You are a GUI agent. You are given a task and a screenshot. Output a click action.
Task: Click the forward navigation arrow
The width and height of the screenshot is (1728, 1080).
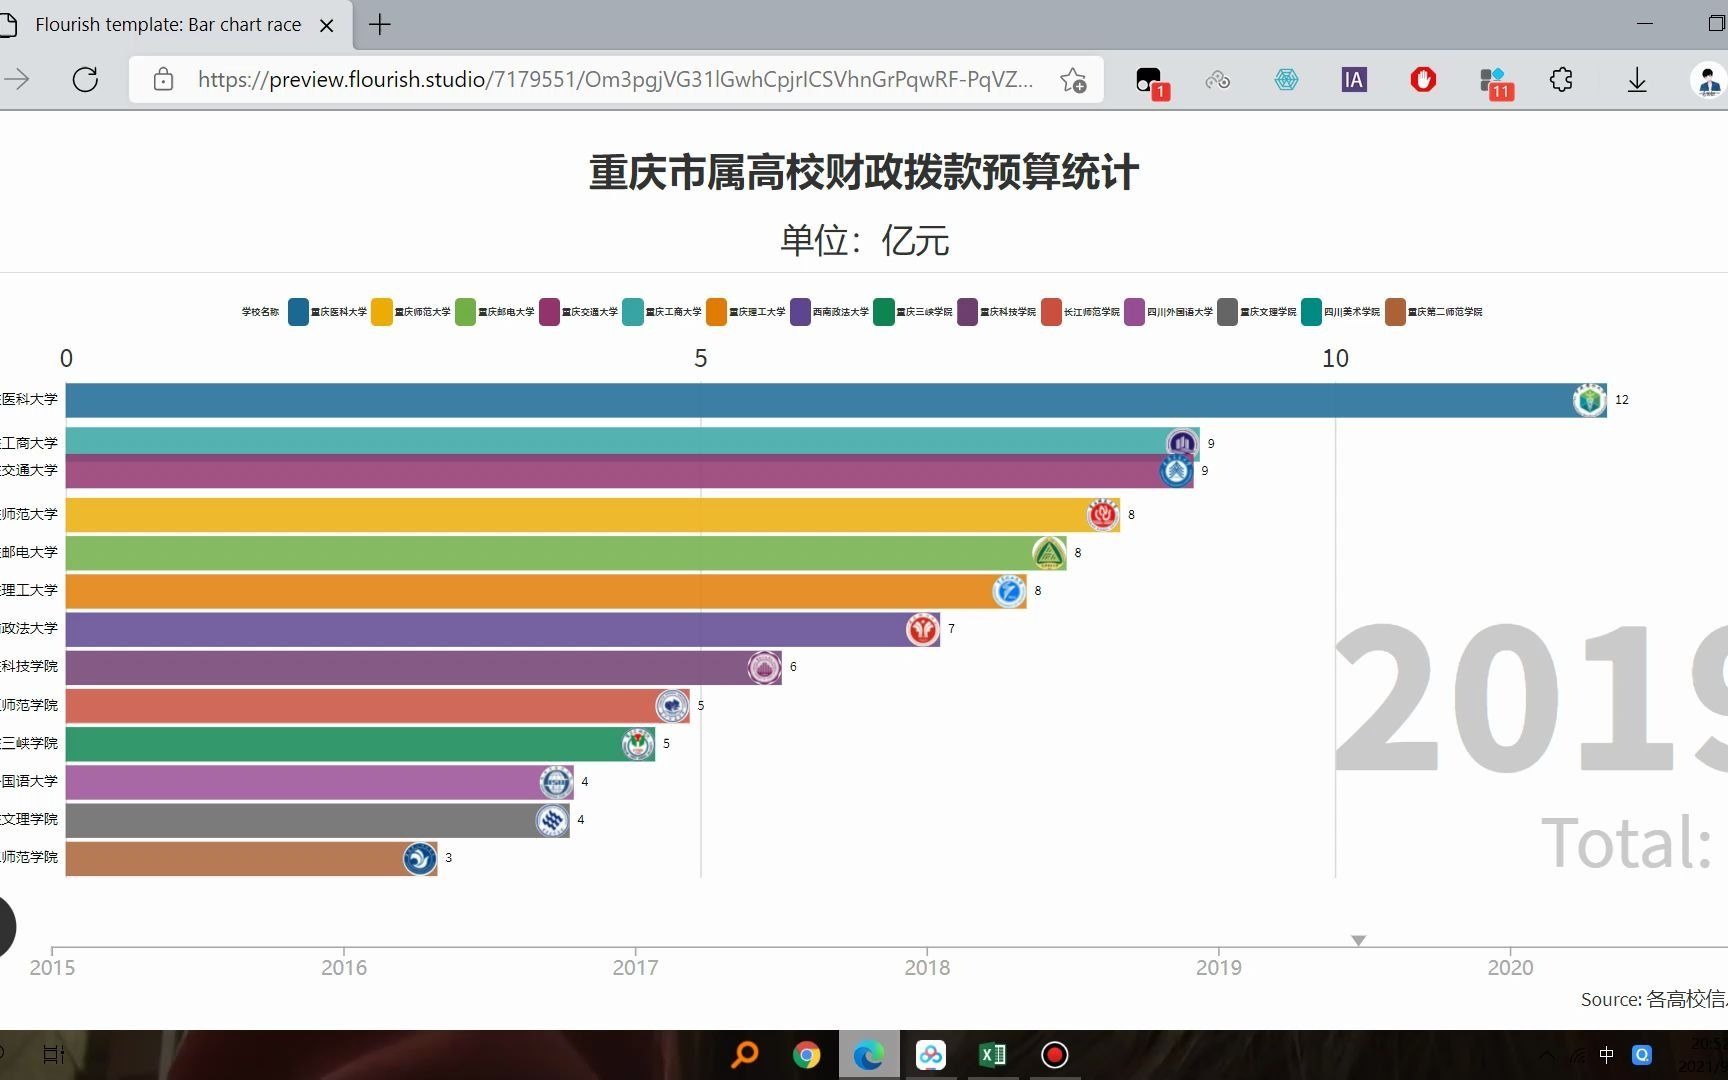[17, 80]
